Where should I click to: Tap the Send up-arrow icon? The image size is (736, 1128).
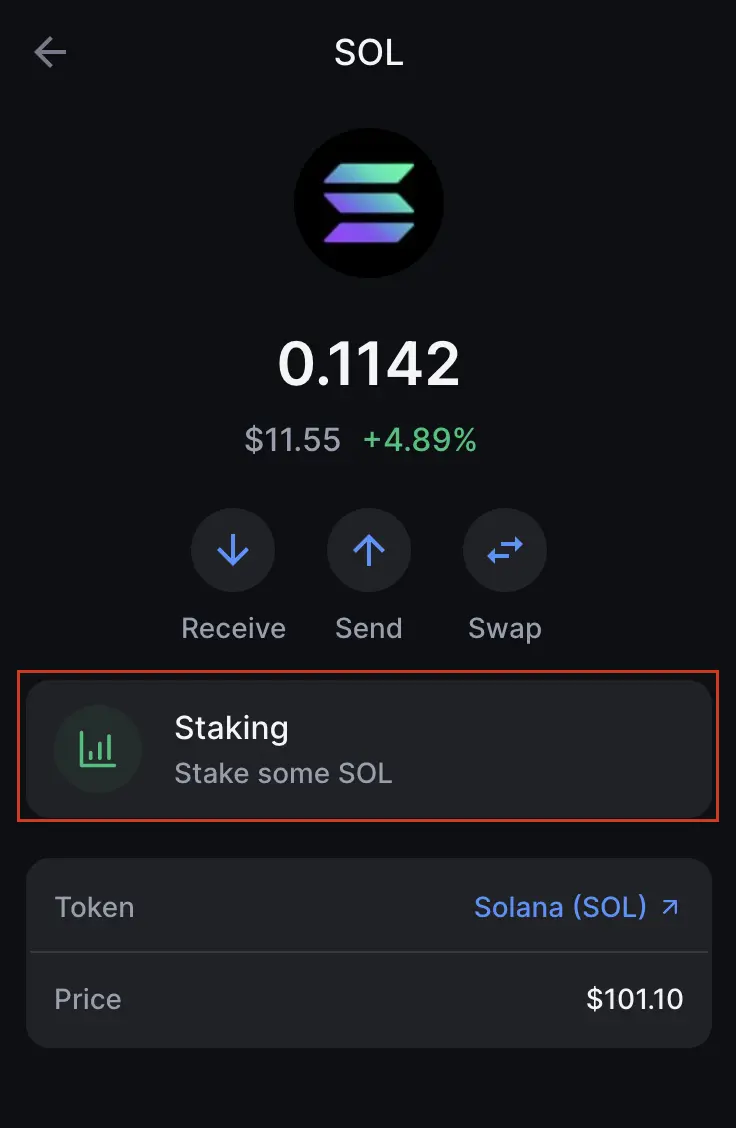pos(368,549)
